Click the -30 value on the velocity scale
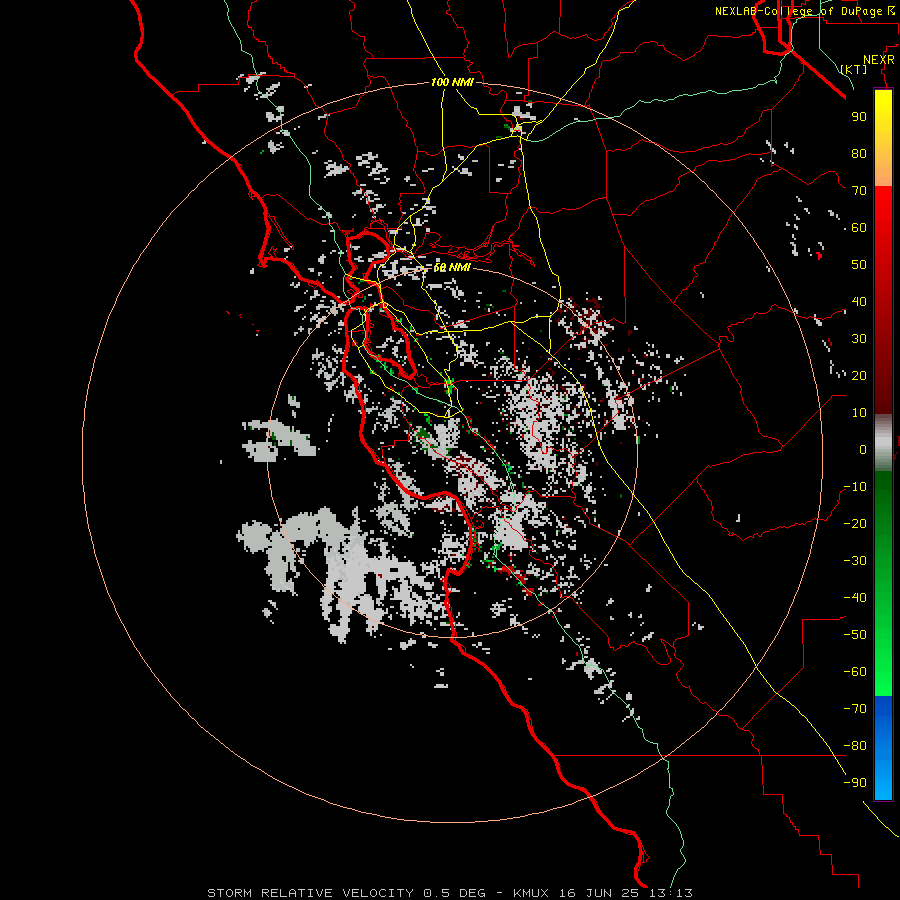 pos(855,561)
